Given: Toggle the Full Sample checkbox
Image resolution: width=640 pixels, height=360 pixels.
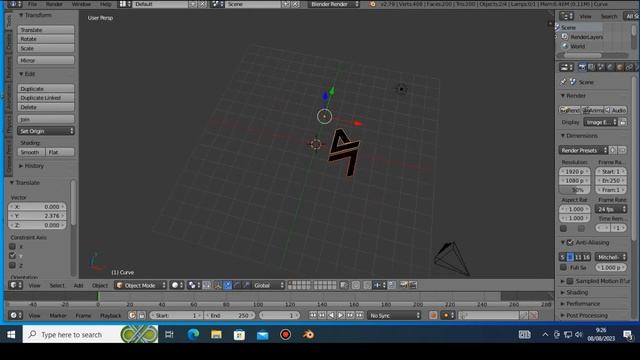Looking at the screenshot, I should pyautogui.click(x=563, y=267).
